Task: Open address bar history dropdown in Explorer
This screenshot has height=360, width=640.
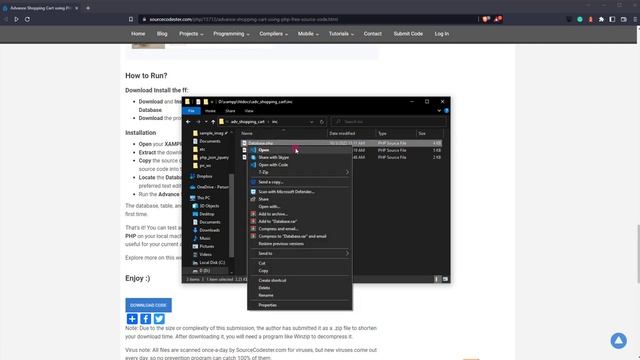Action: coord(311,122)
